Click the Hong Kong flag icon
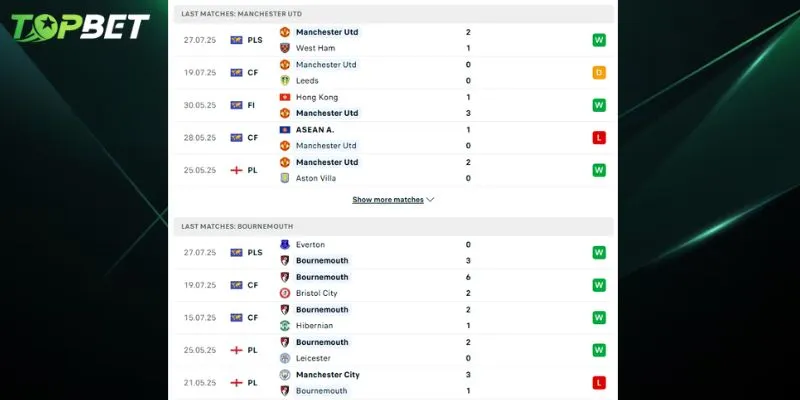 284,97
